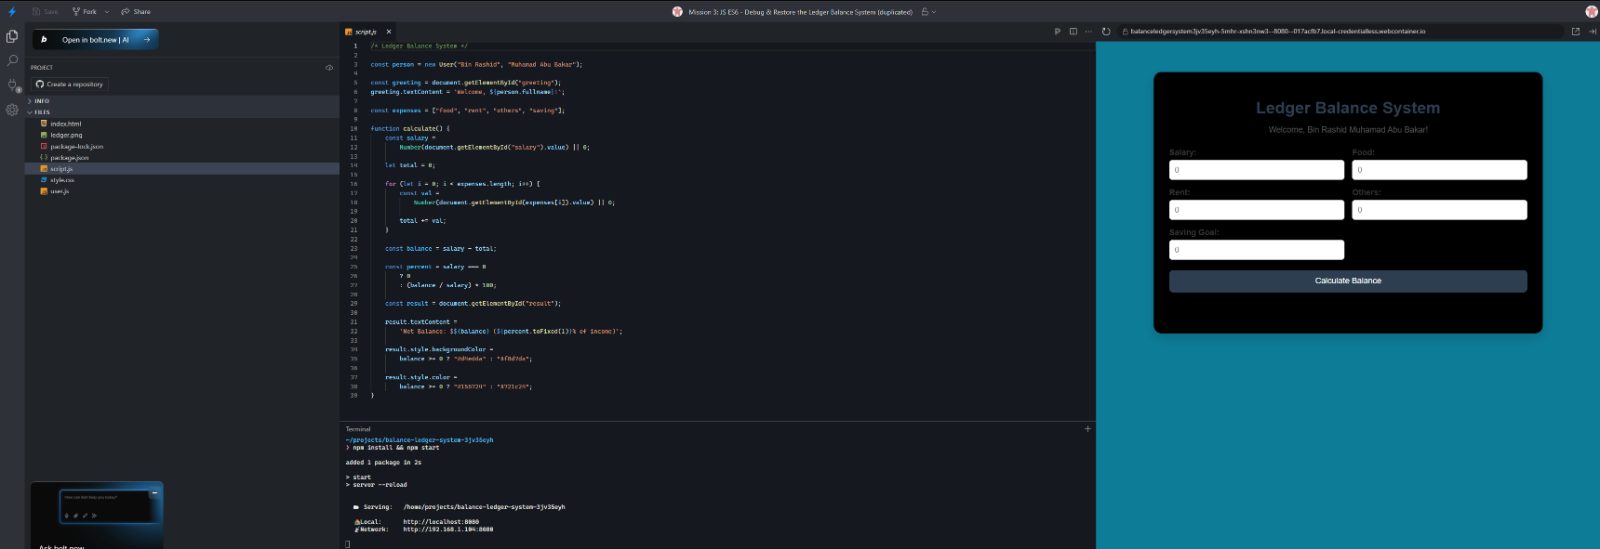
Task: Click the Fork button
Action: [x=85, y=12]
